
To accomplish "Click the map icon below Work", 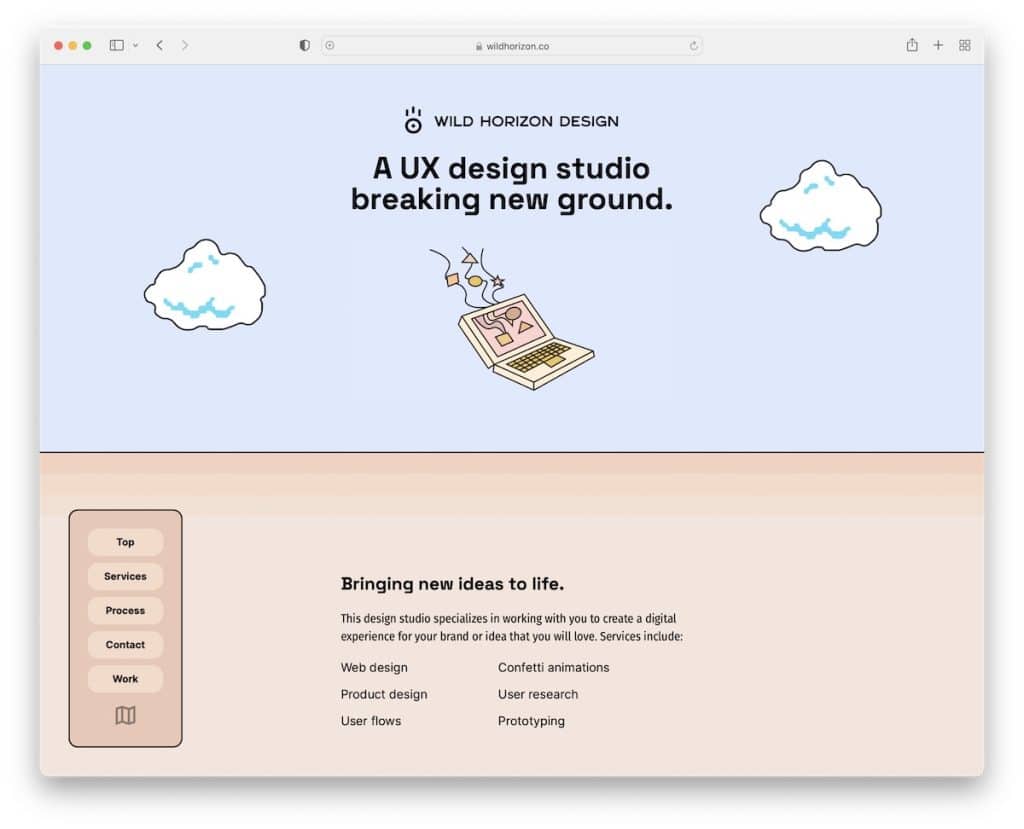I will (x=125, y=715).
